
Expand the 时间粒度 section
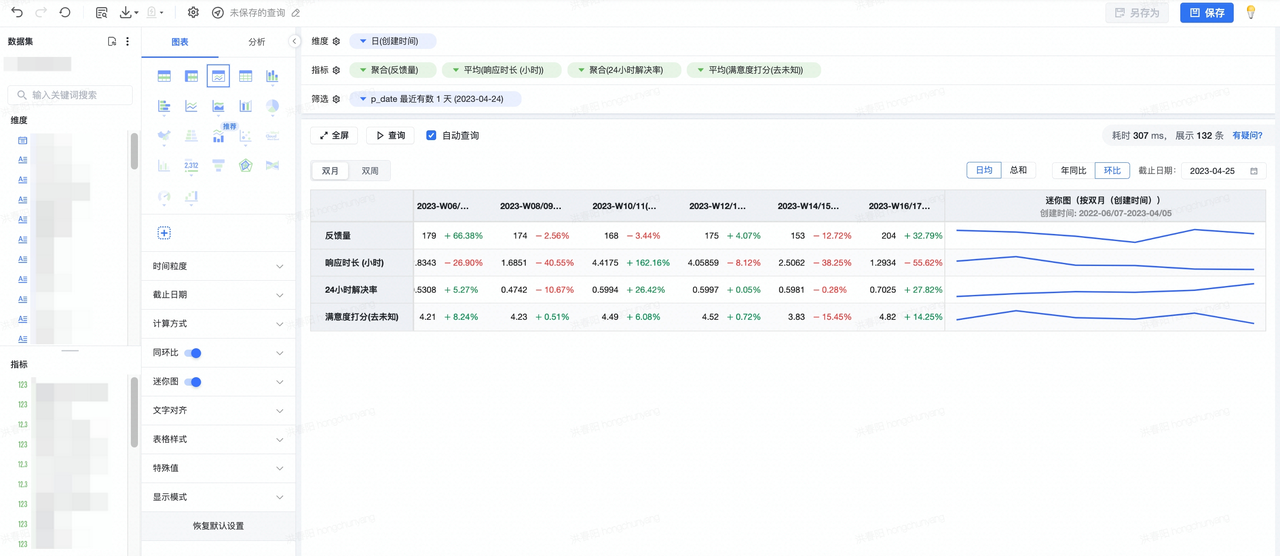point(218,267)
